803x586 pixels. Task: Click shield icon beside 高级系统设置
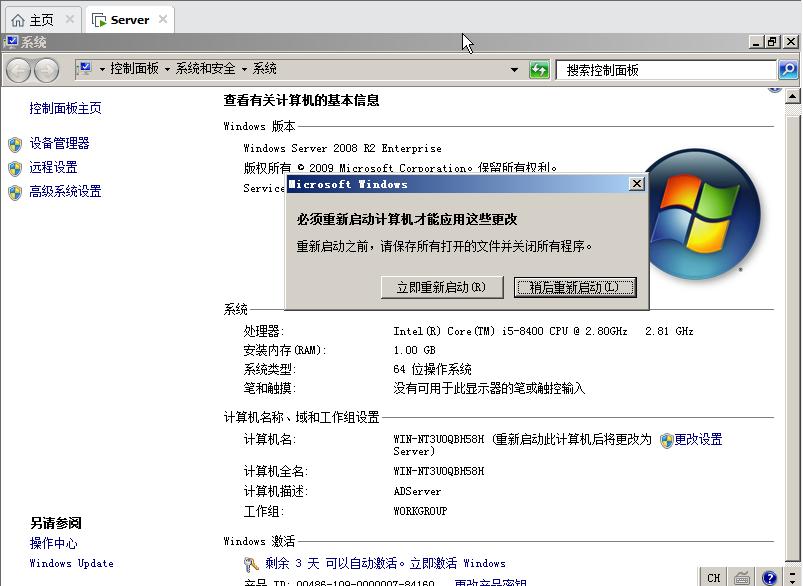point(15,193)
